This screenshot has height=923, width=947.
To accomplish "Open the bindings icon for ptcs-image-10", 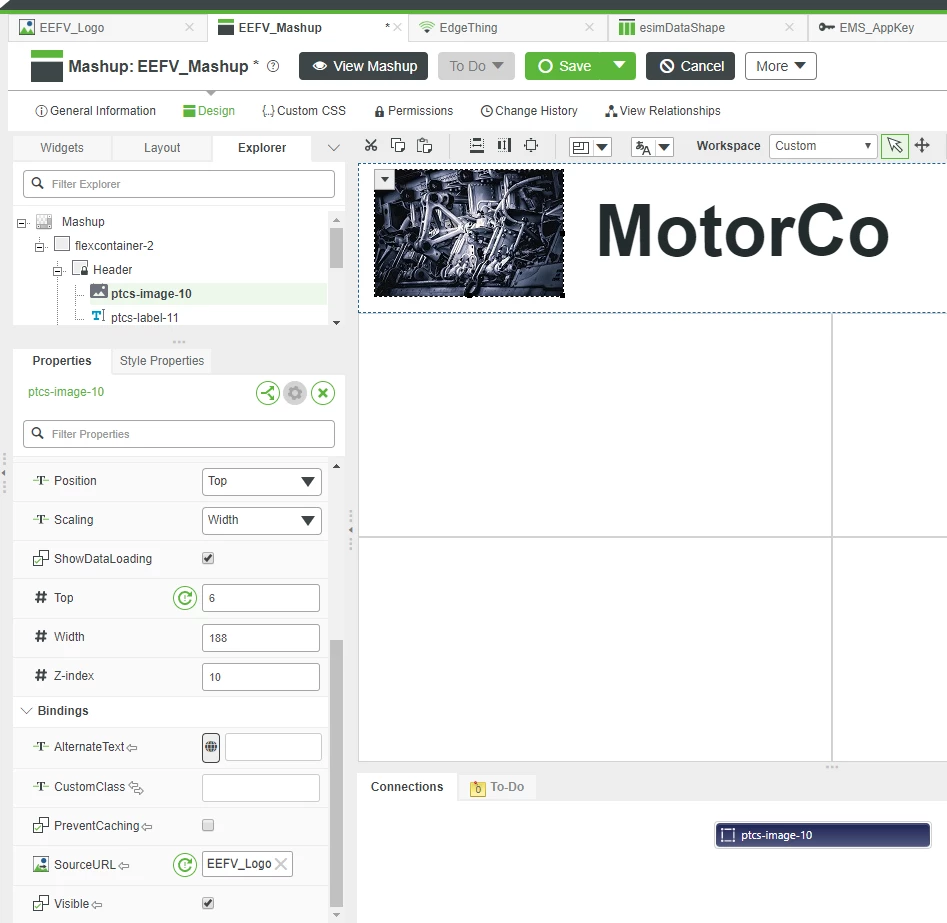I will click(x=267, y=392).
